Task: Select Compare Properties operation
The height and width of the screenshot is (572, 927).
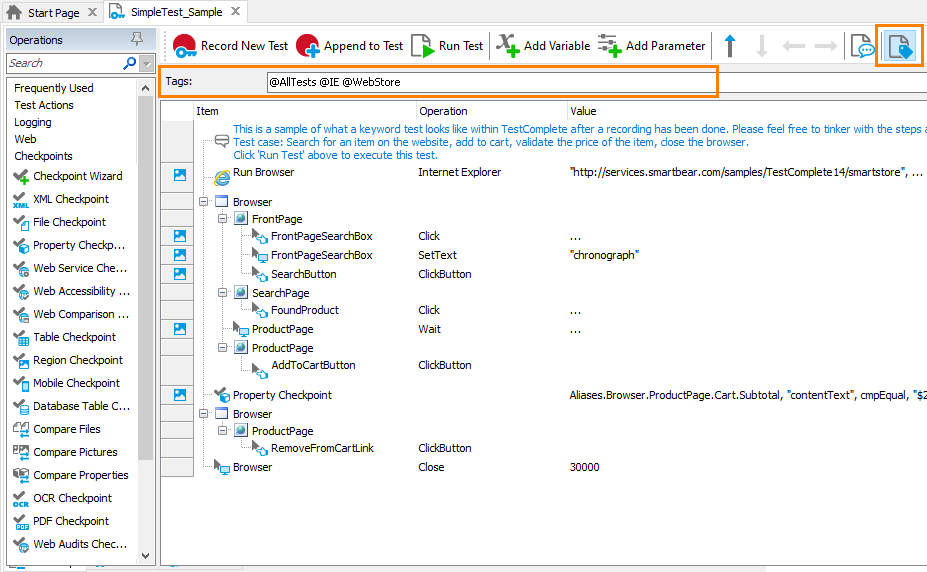Action: pyautogui.click(x=71, y=476)
